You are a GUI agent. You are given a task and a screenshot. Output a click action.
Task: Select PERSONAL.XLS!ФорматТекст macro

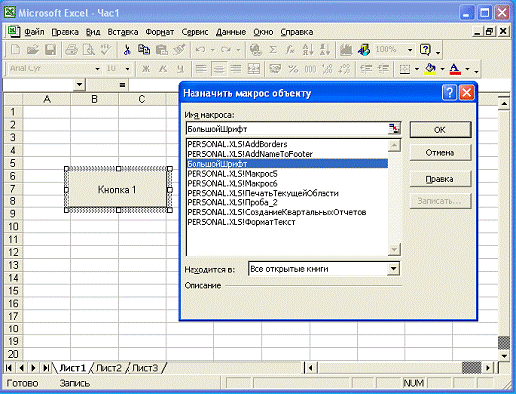287,222
